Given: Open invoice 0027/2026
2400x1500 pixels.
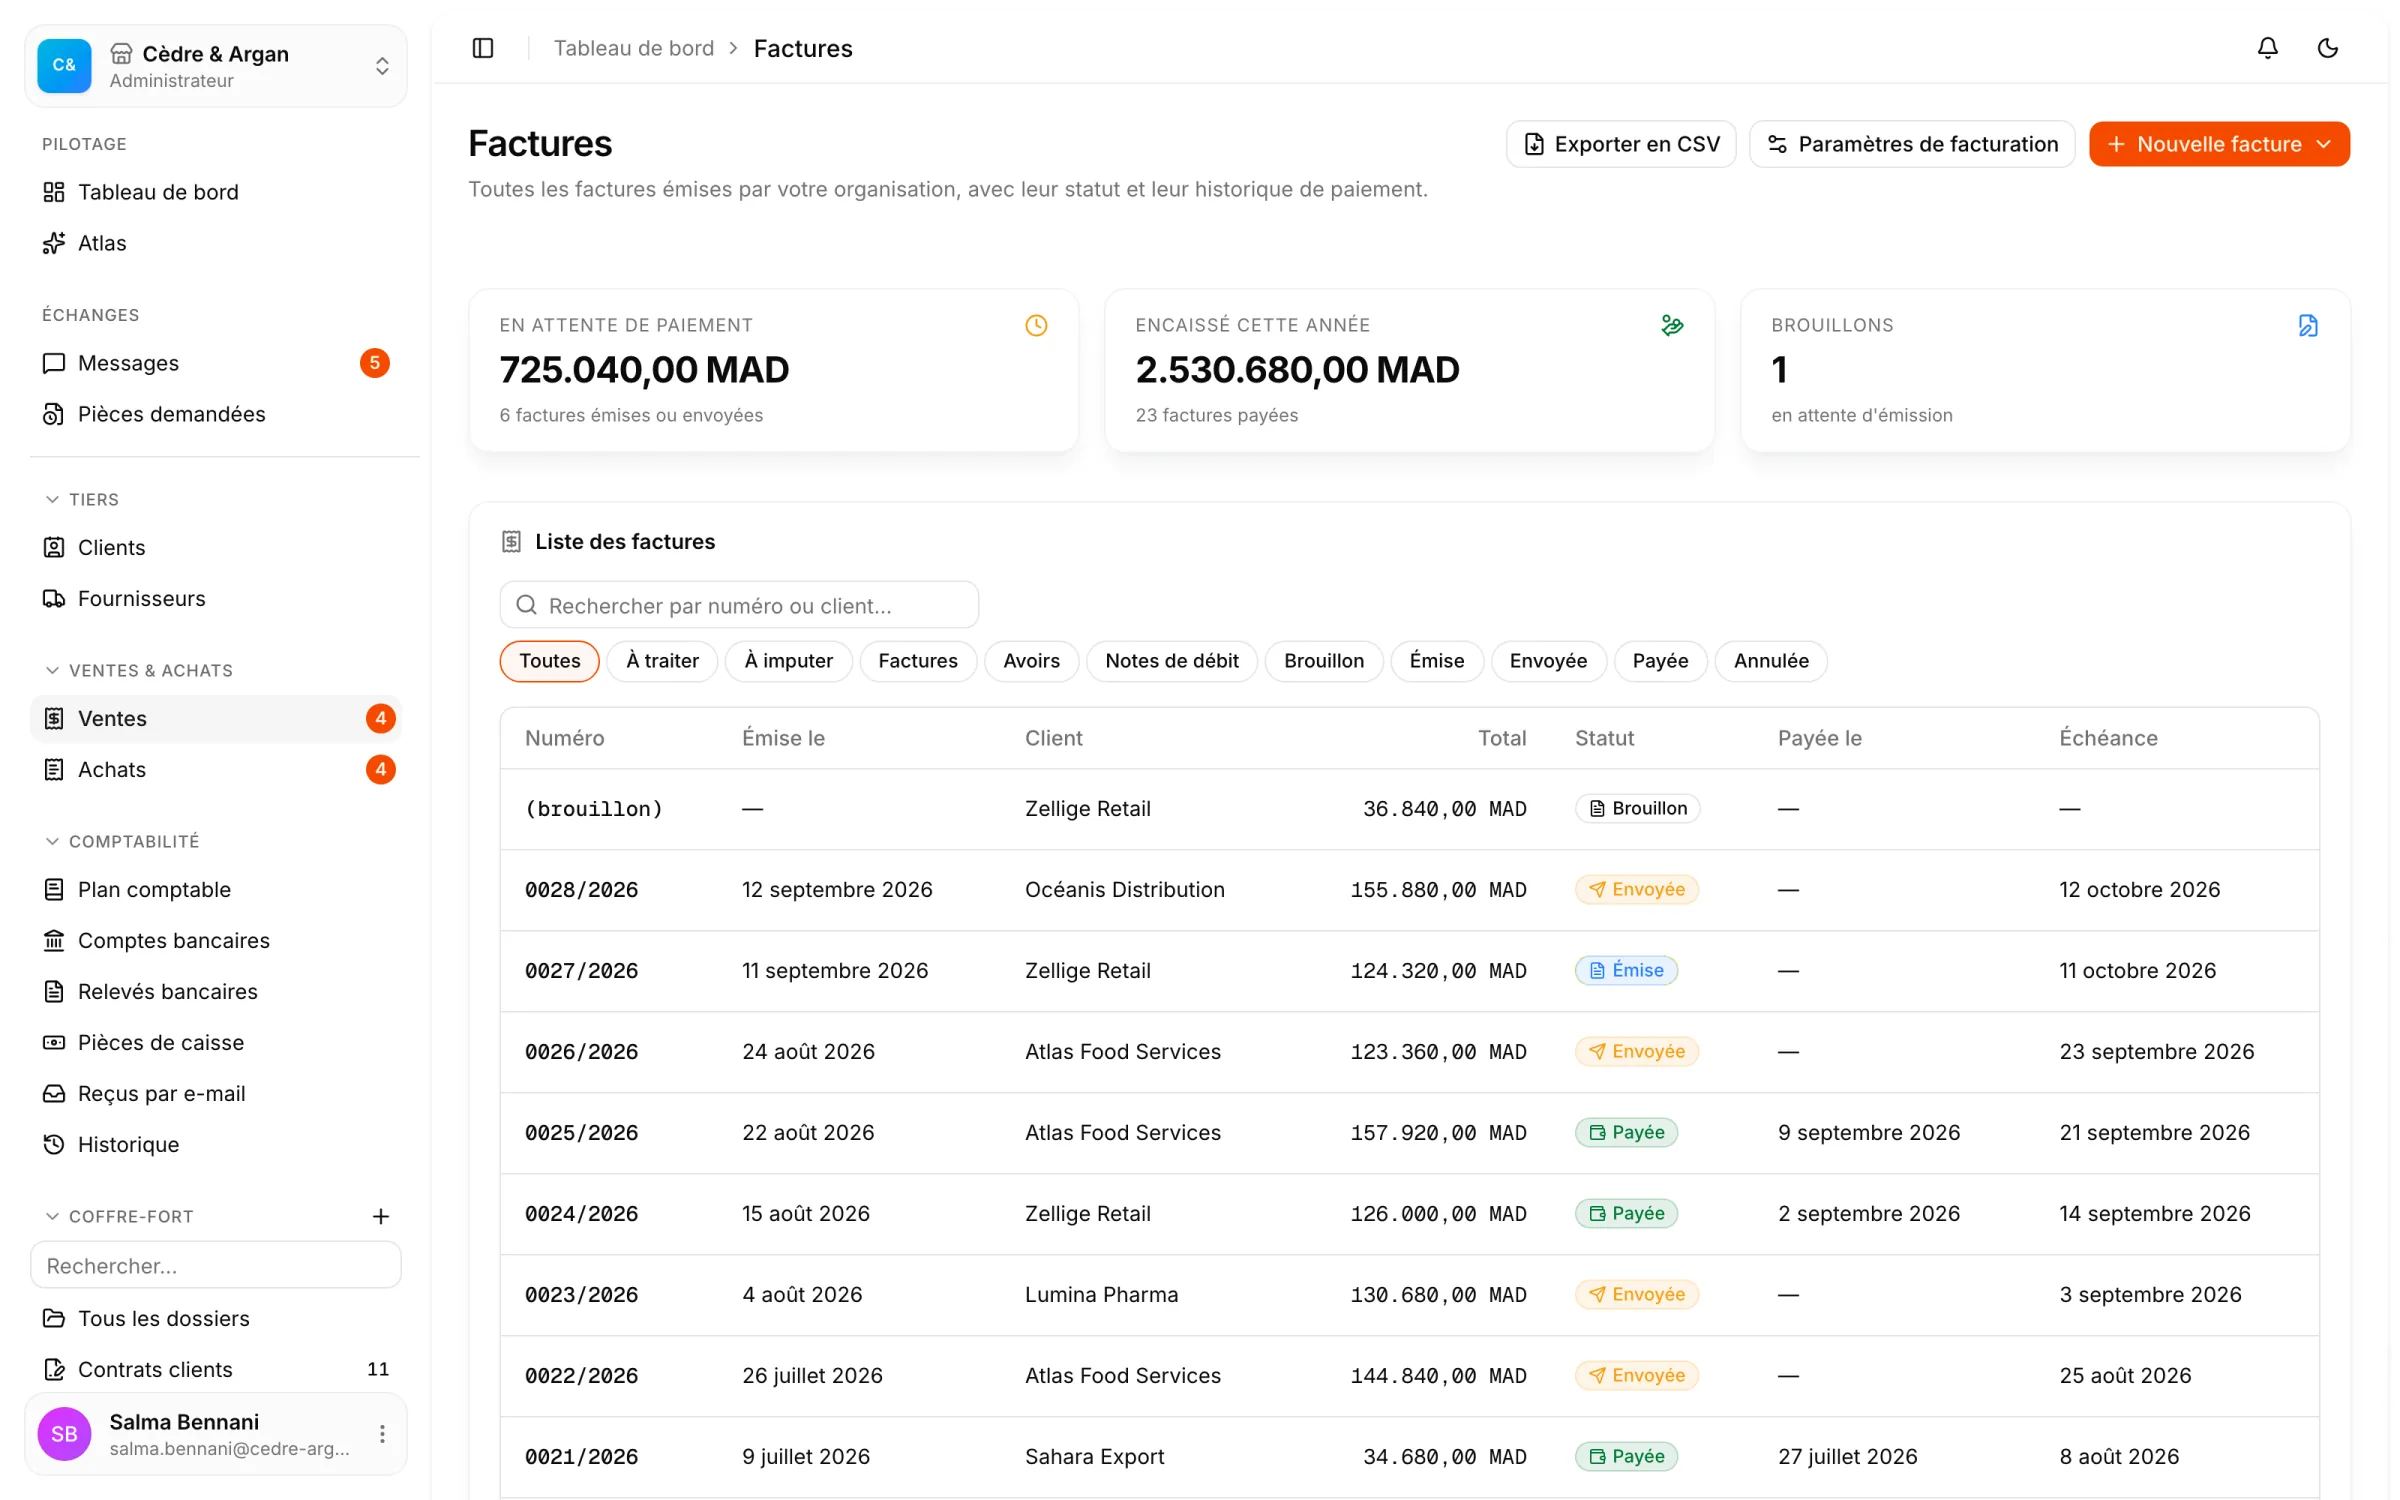Looking at the screenshot, I should pyautogui.click(x=1409, y=971).
